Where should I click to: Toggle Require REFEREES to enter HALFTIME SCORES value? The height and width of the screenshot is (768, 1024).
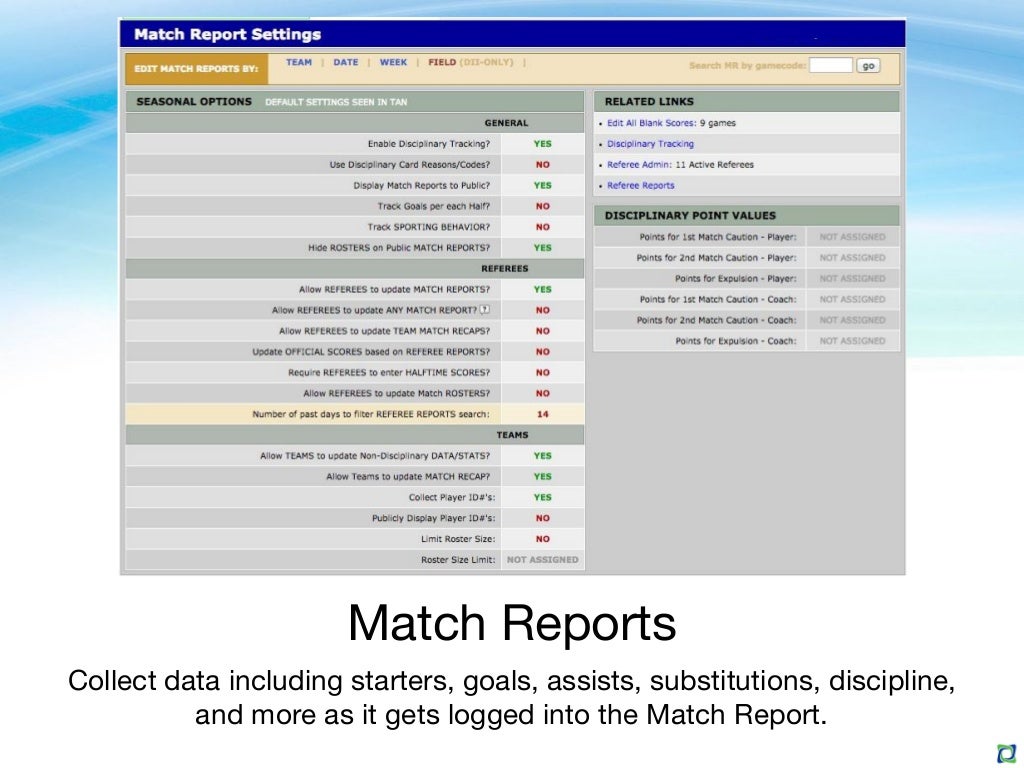(x=542, y=373)
